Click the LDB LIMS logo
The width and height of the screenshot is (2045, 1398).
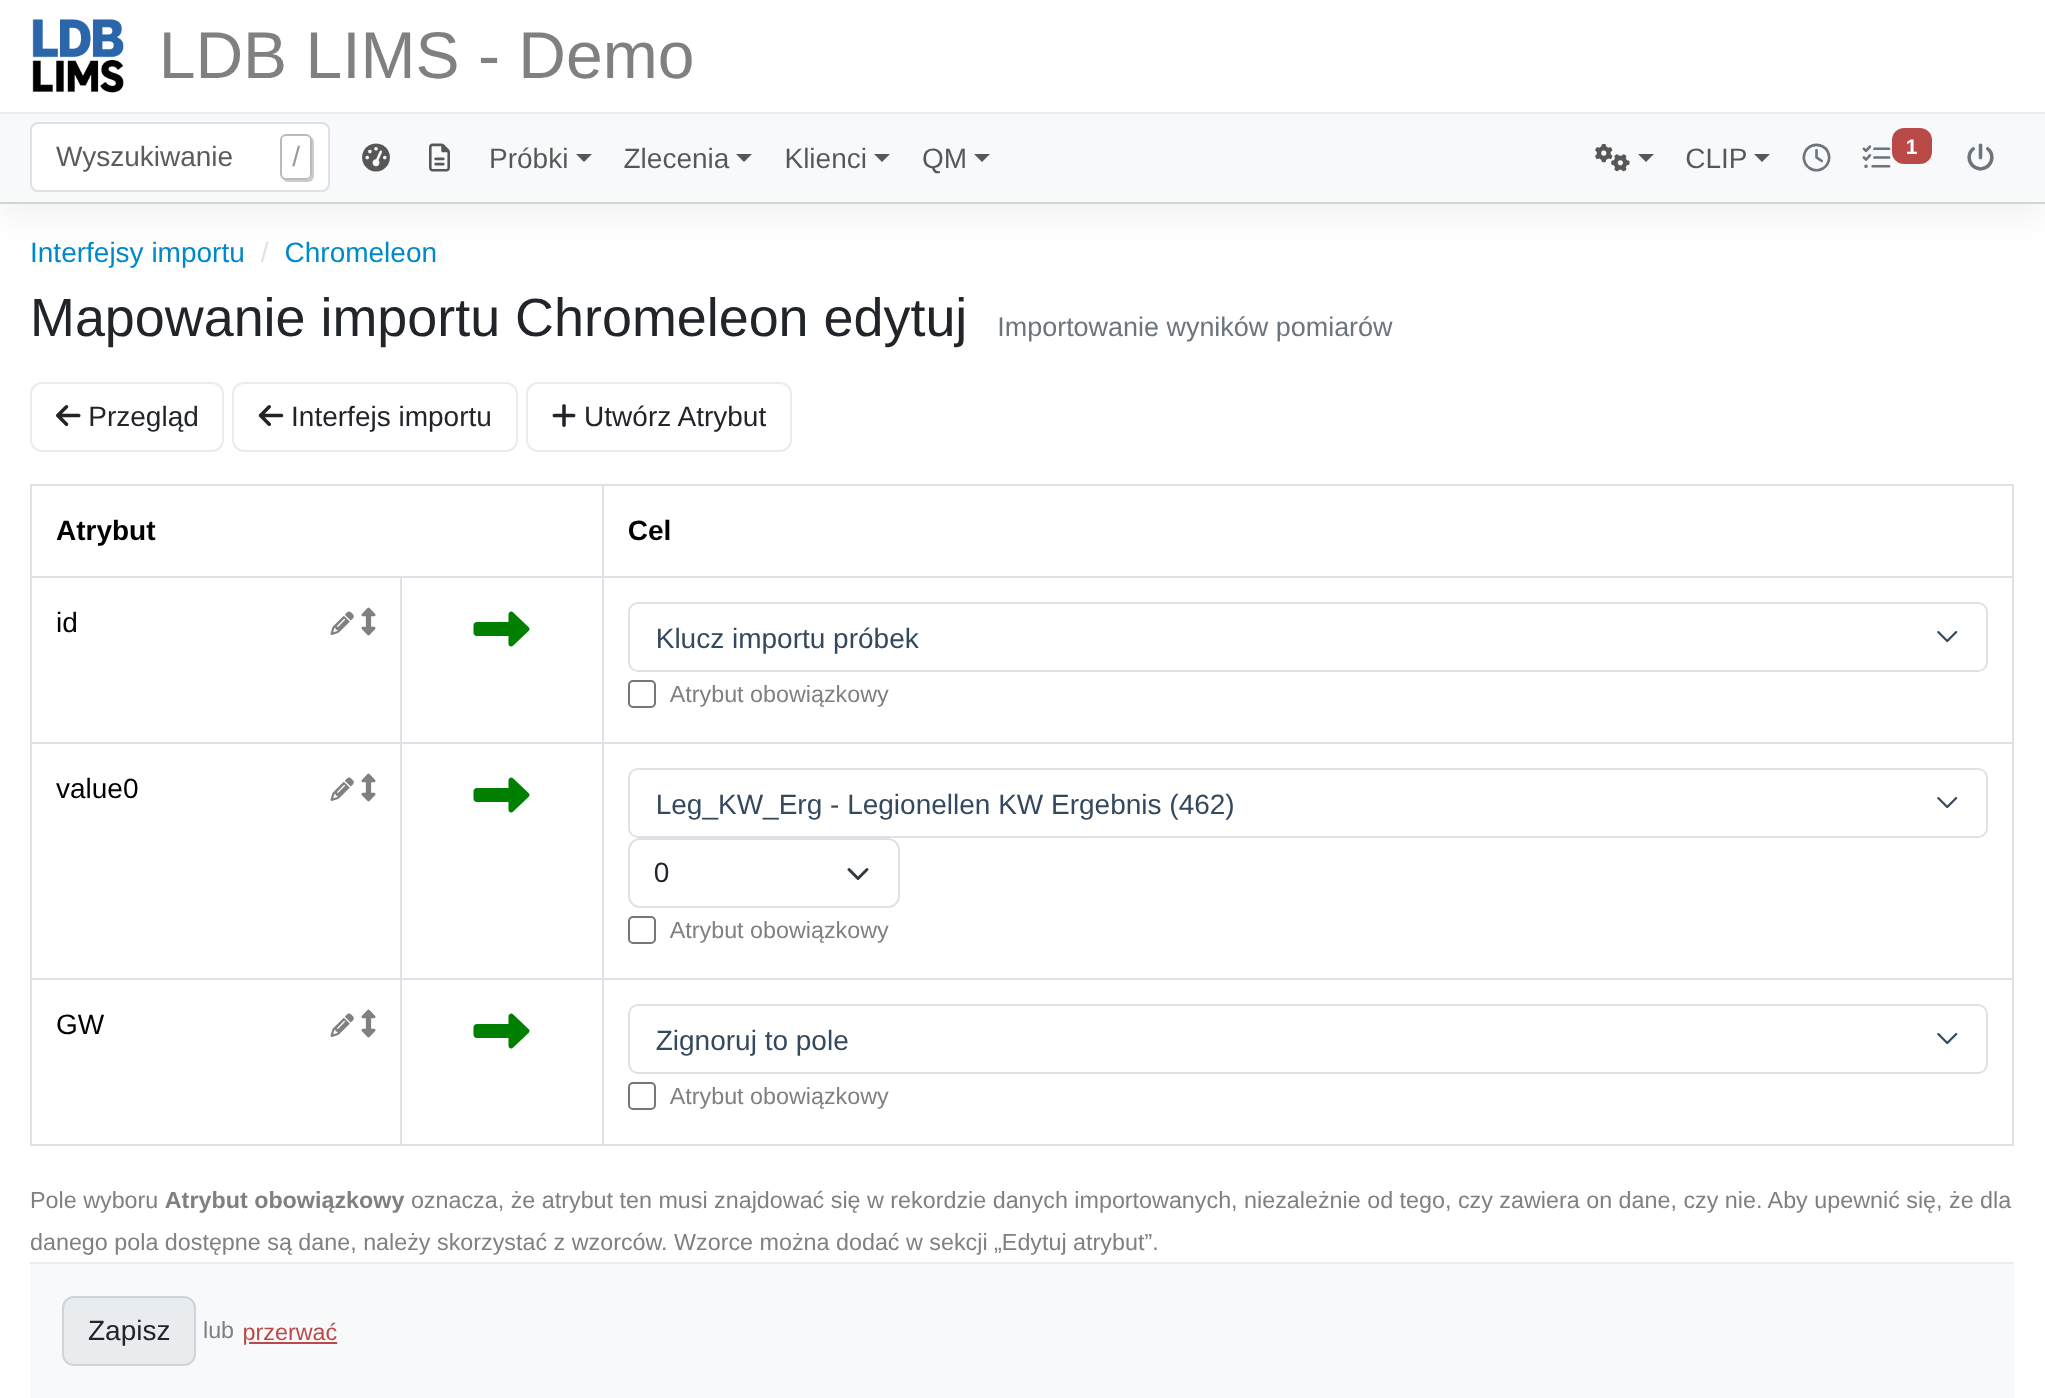[78, 56]
